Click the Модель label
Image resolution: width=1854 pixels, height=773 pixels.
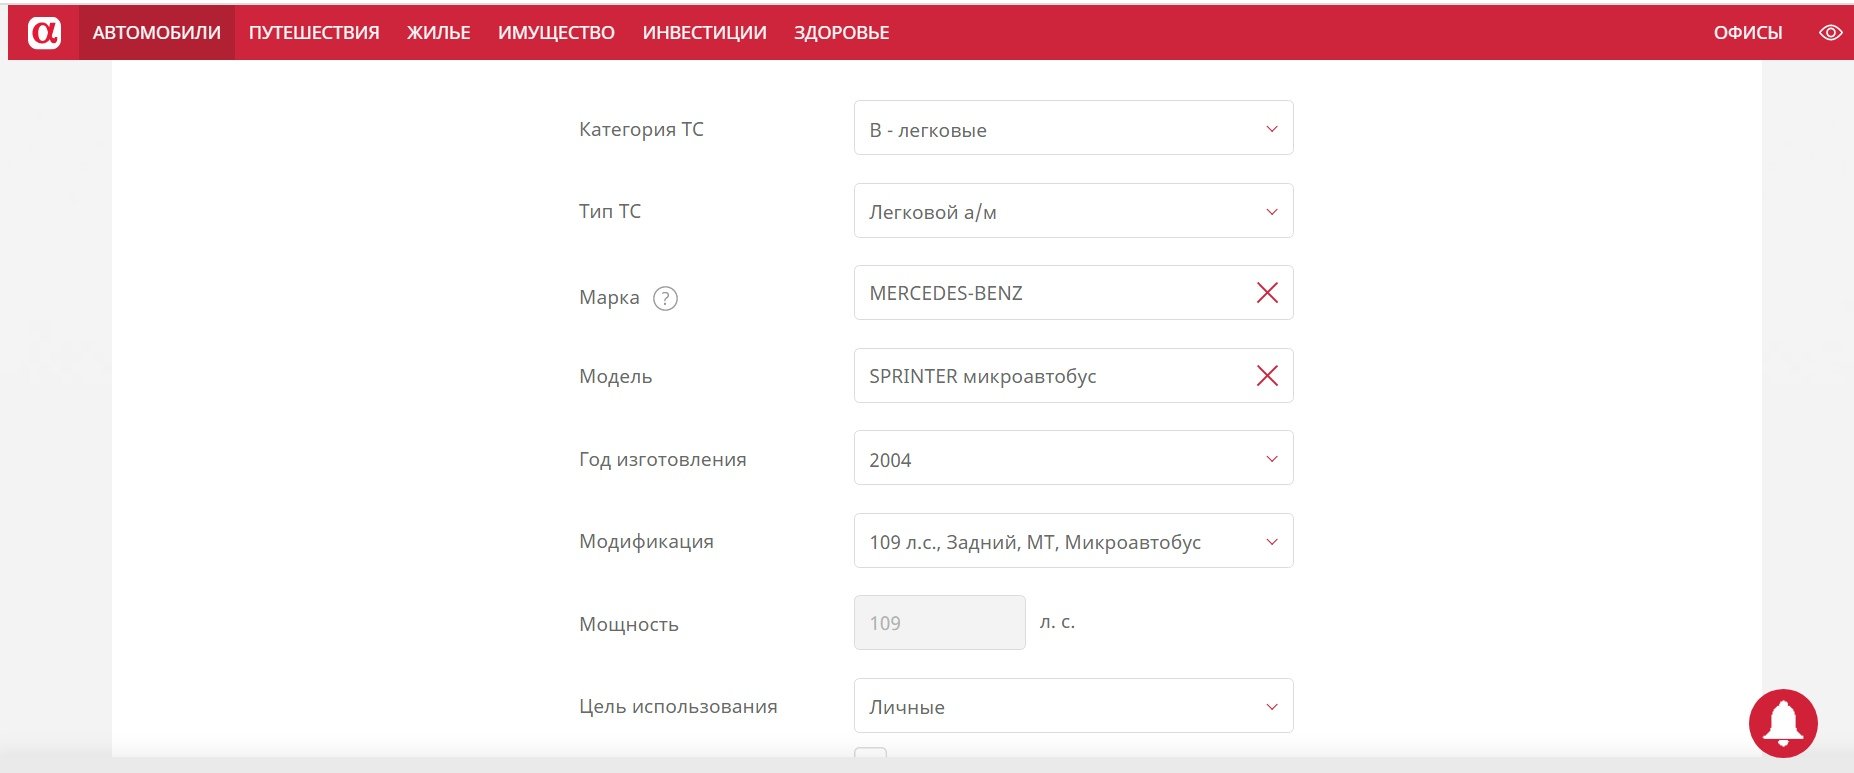(x=615, y=377)
